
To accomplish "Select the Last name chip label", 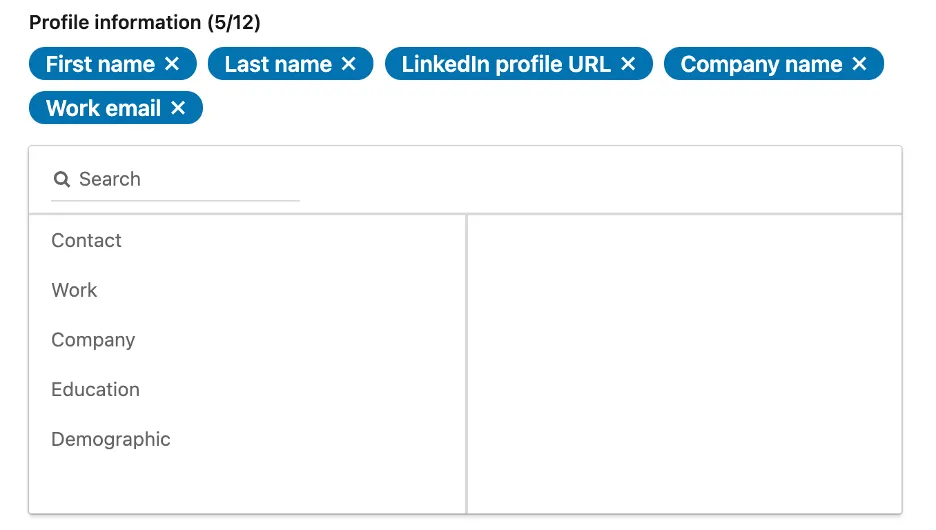I will click(278, 64).
